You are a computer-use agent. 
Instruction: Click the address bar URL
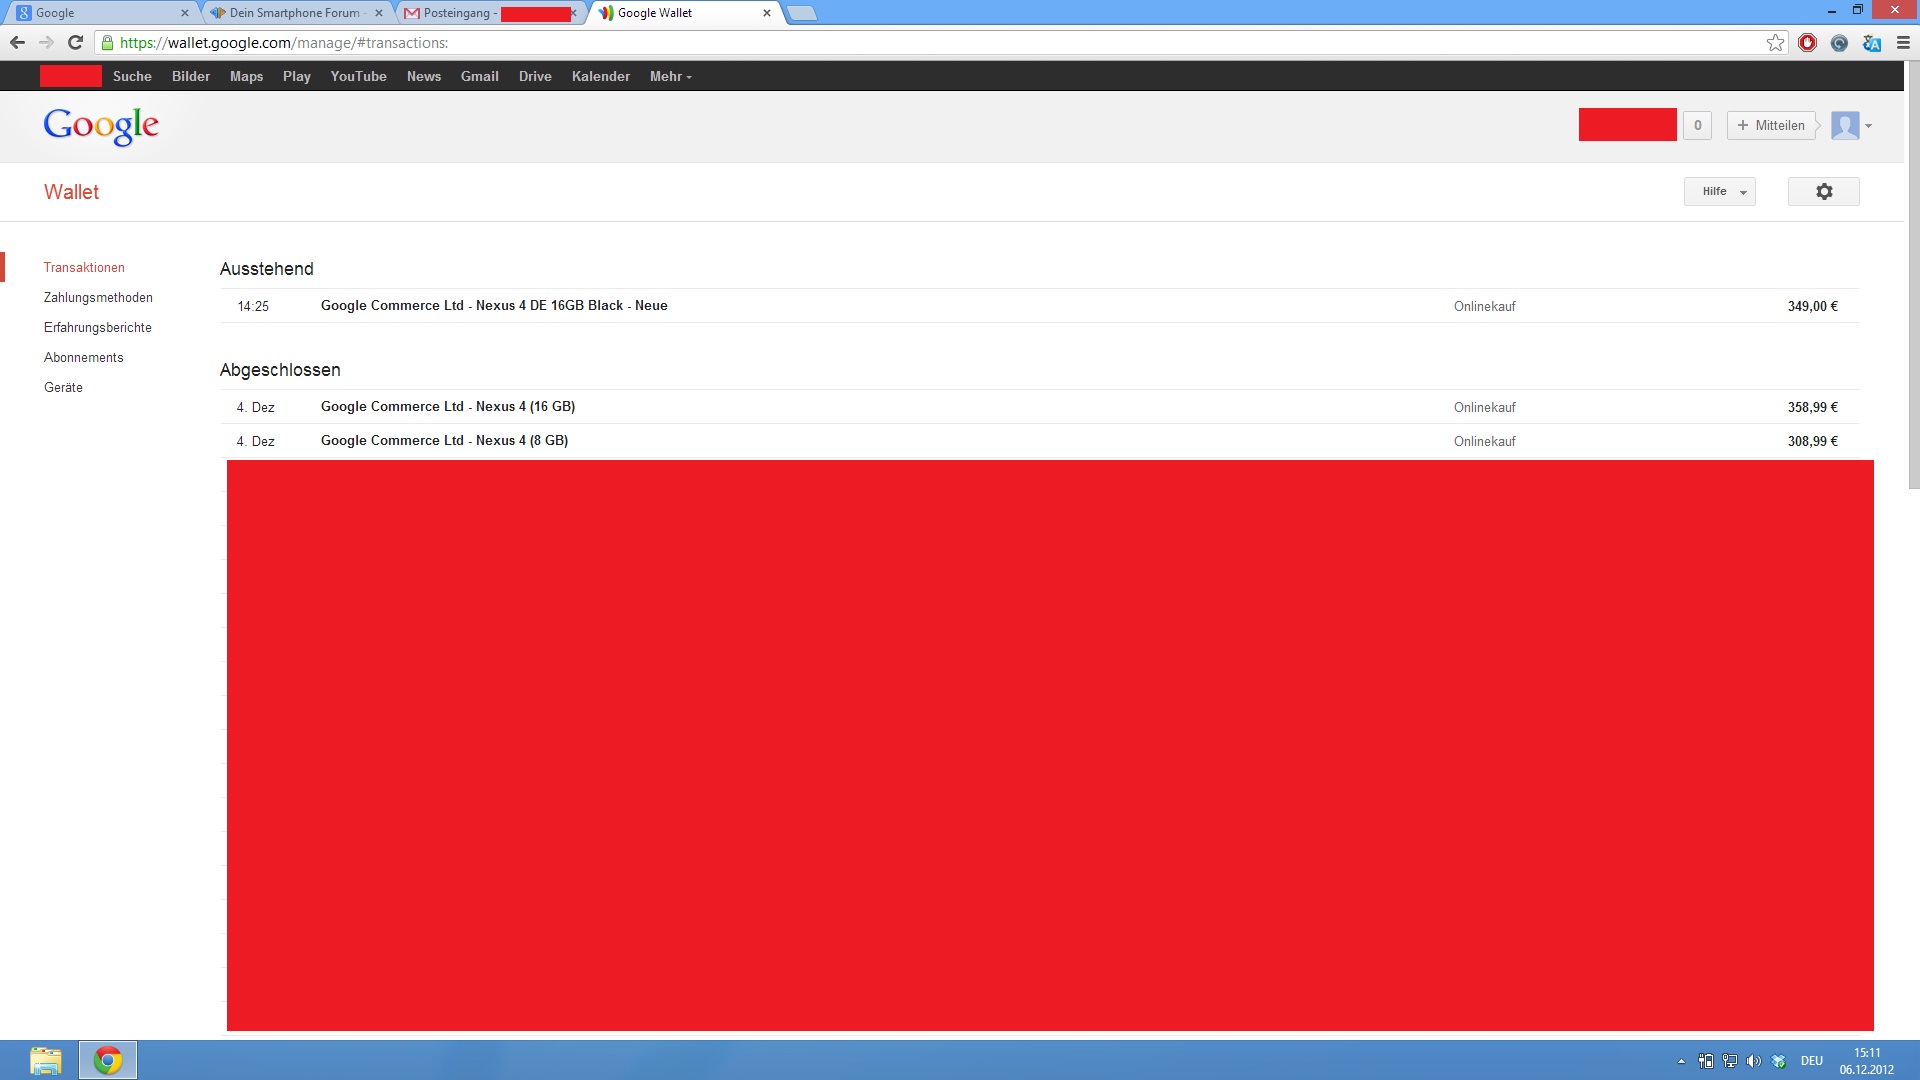tap(283, 42)
